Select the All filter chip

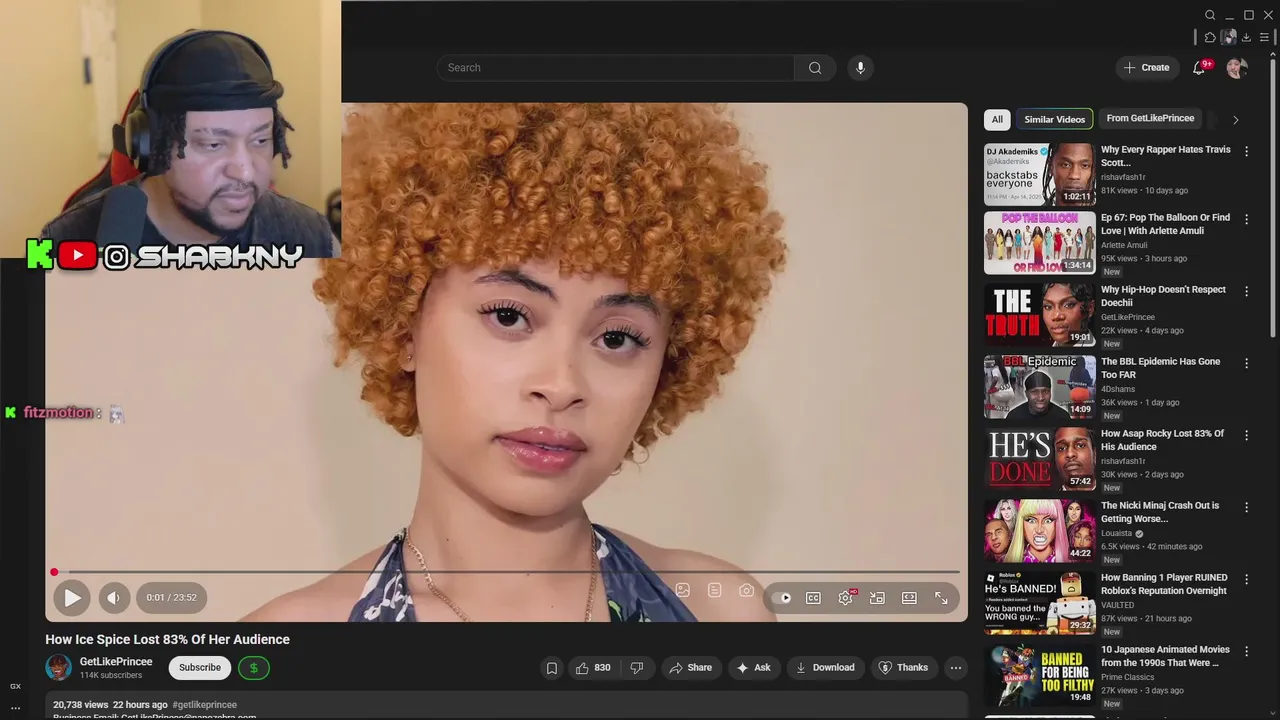coord(997,119)
